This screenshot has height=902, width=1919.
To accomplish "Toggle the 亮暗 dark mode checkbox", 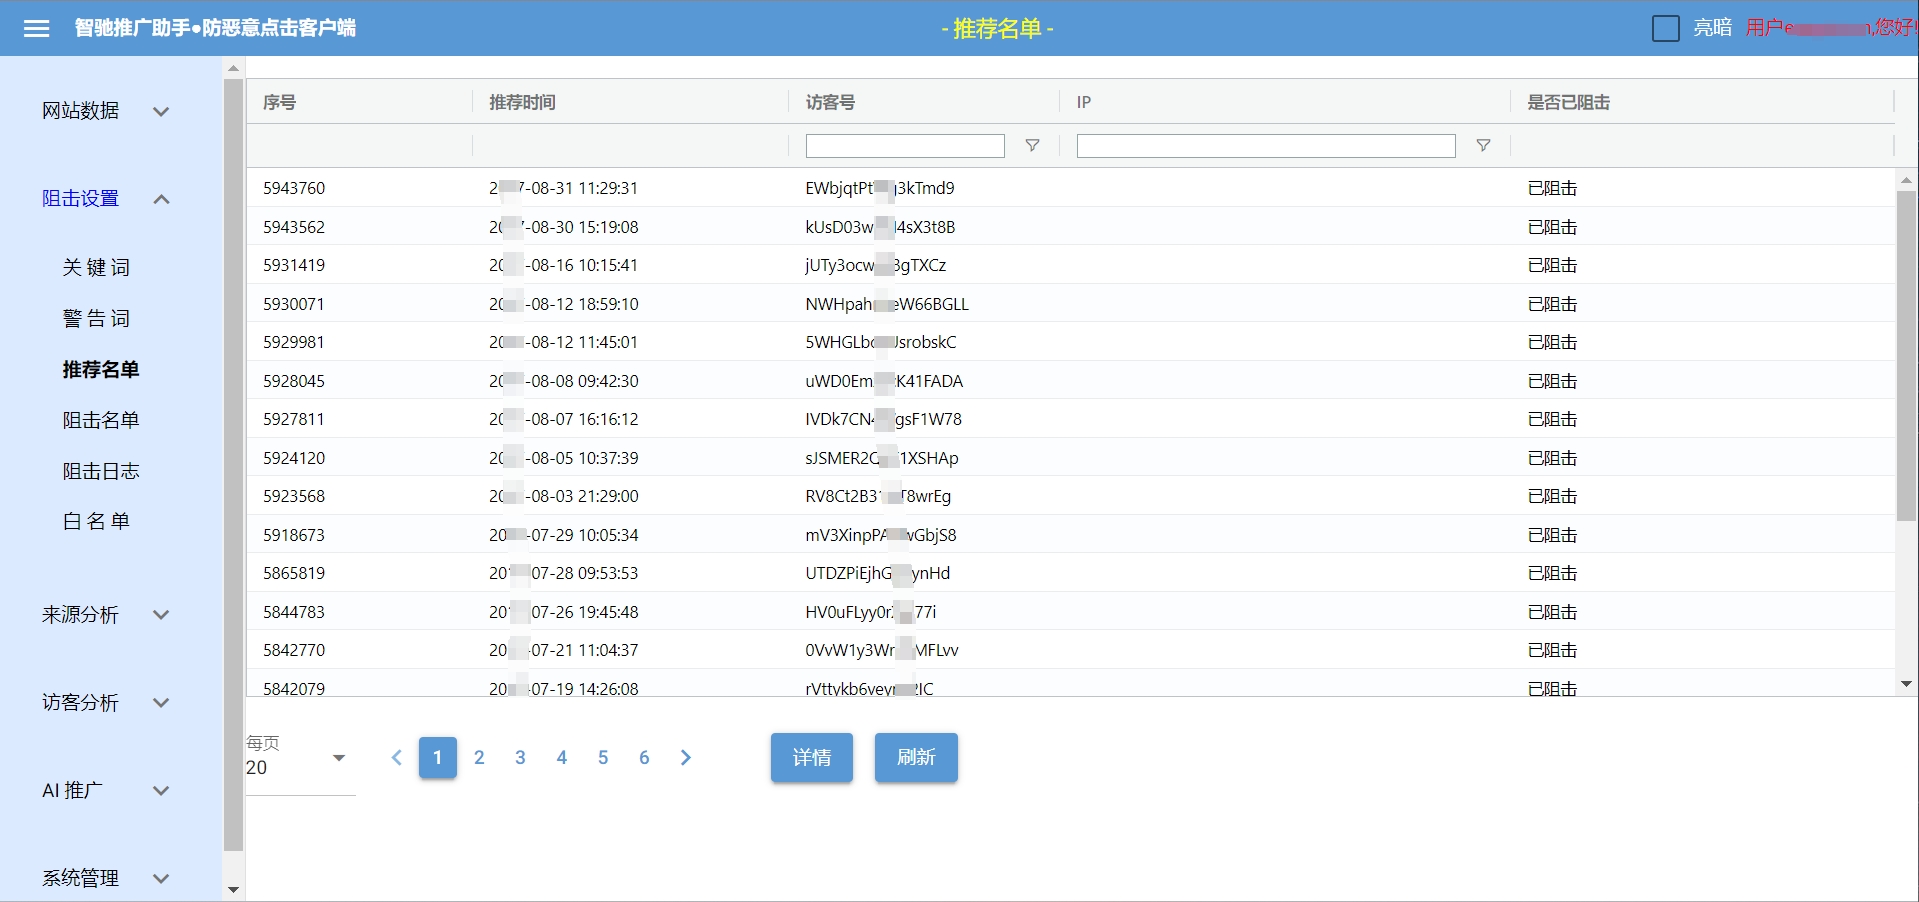I will point(1665,28).
